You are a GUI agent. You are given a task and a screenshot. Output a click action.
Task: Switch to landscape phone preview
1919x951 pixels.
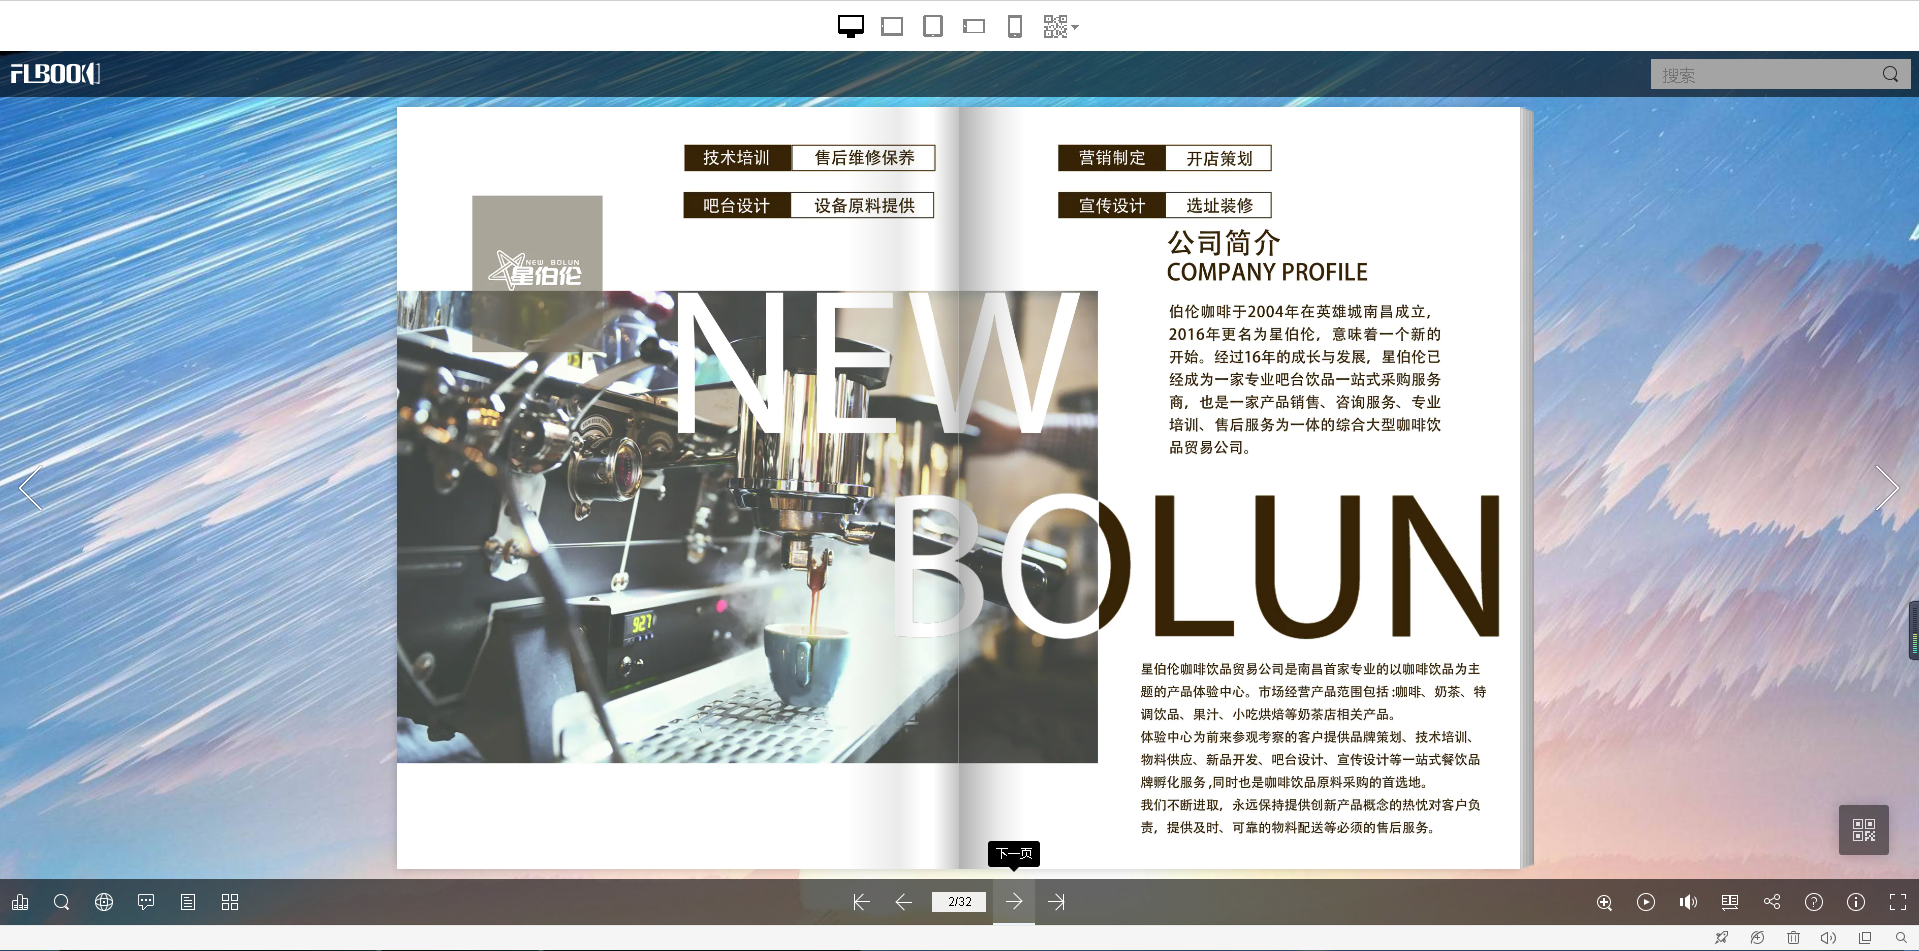[x=974, y=26]
